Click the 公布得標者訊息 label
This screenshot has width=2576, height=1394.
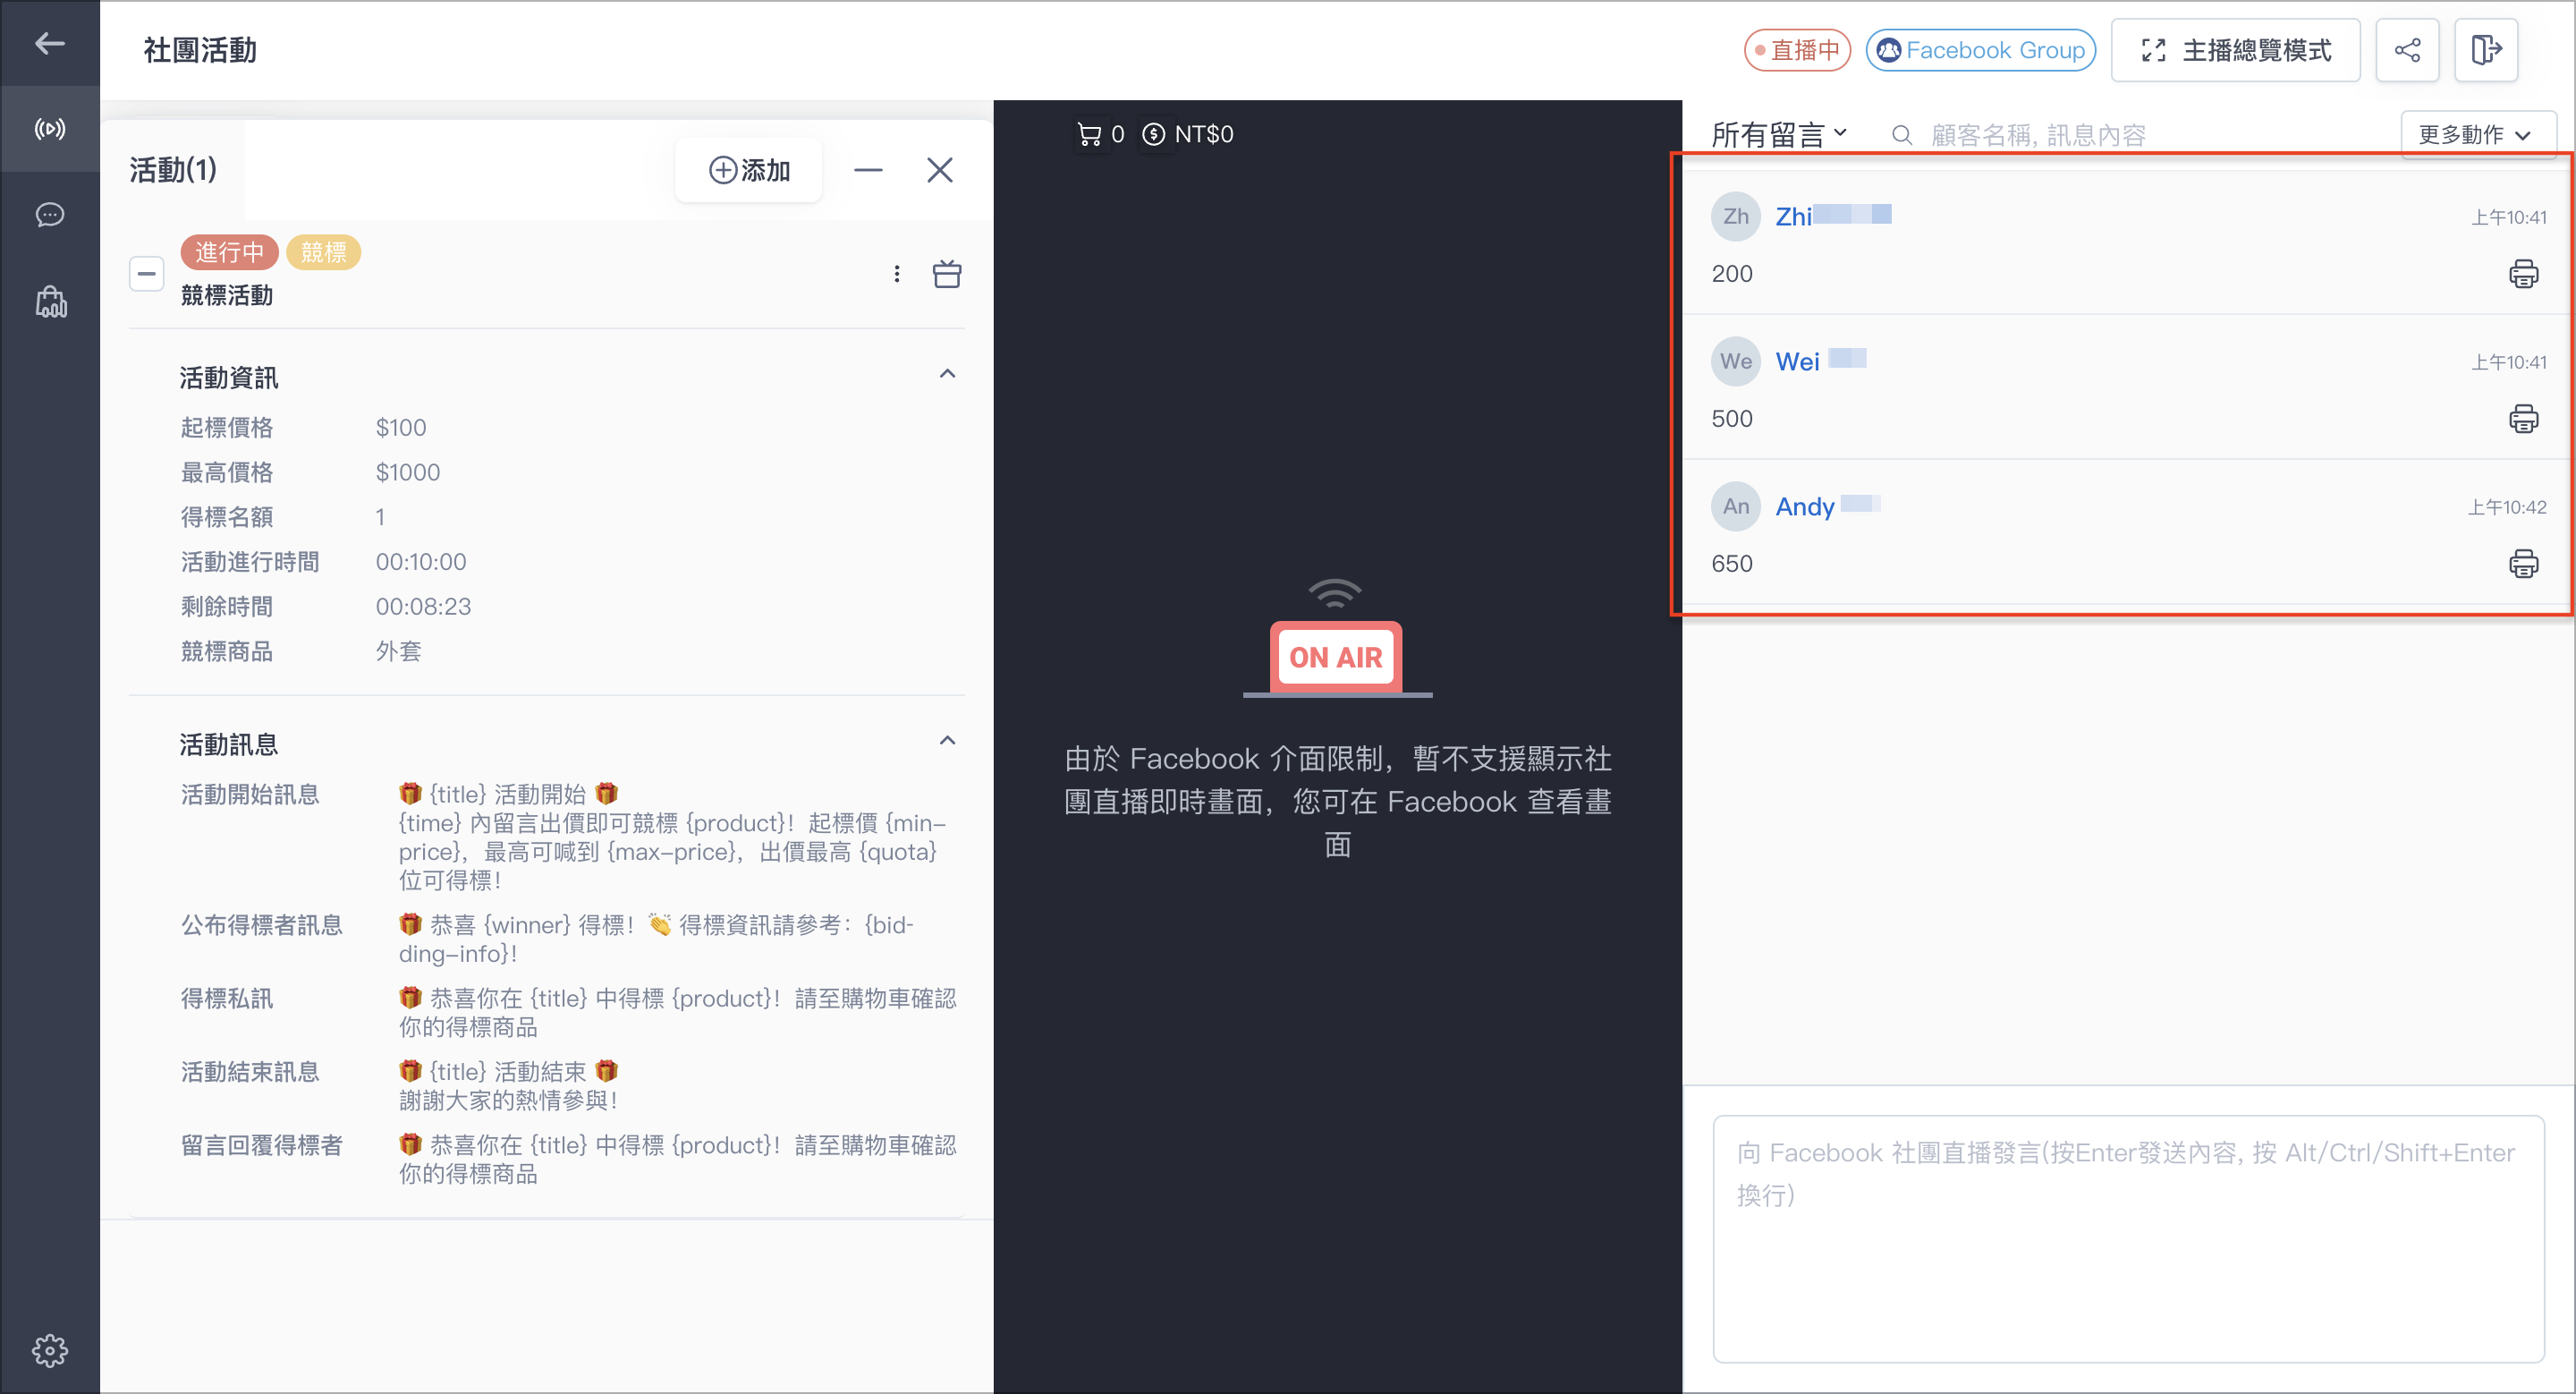click(x=261, y=925)
